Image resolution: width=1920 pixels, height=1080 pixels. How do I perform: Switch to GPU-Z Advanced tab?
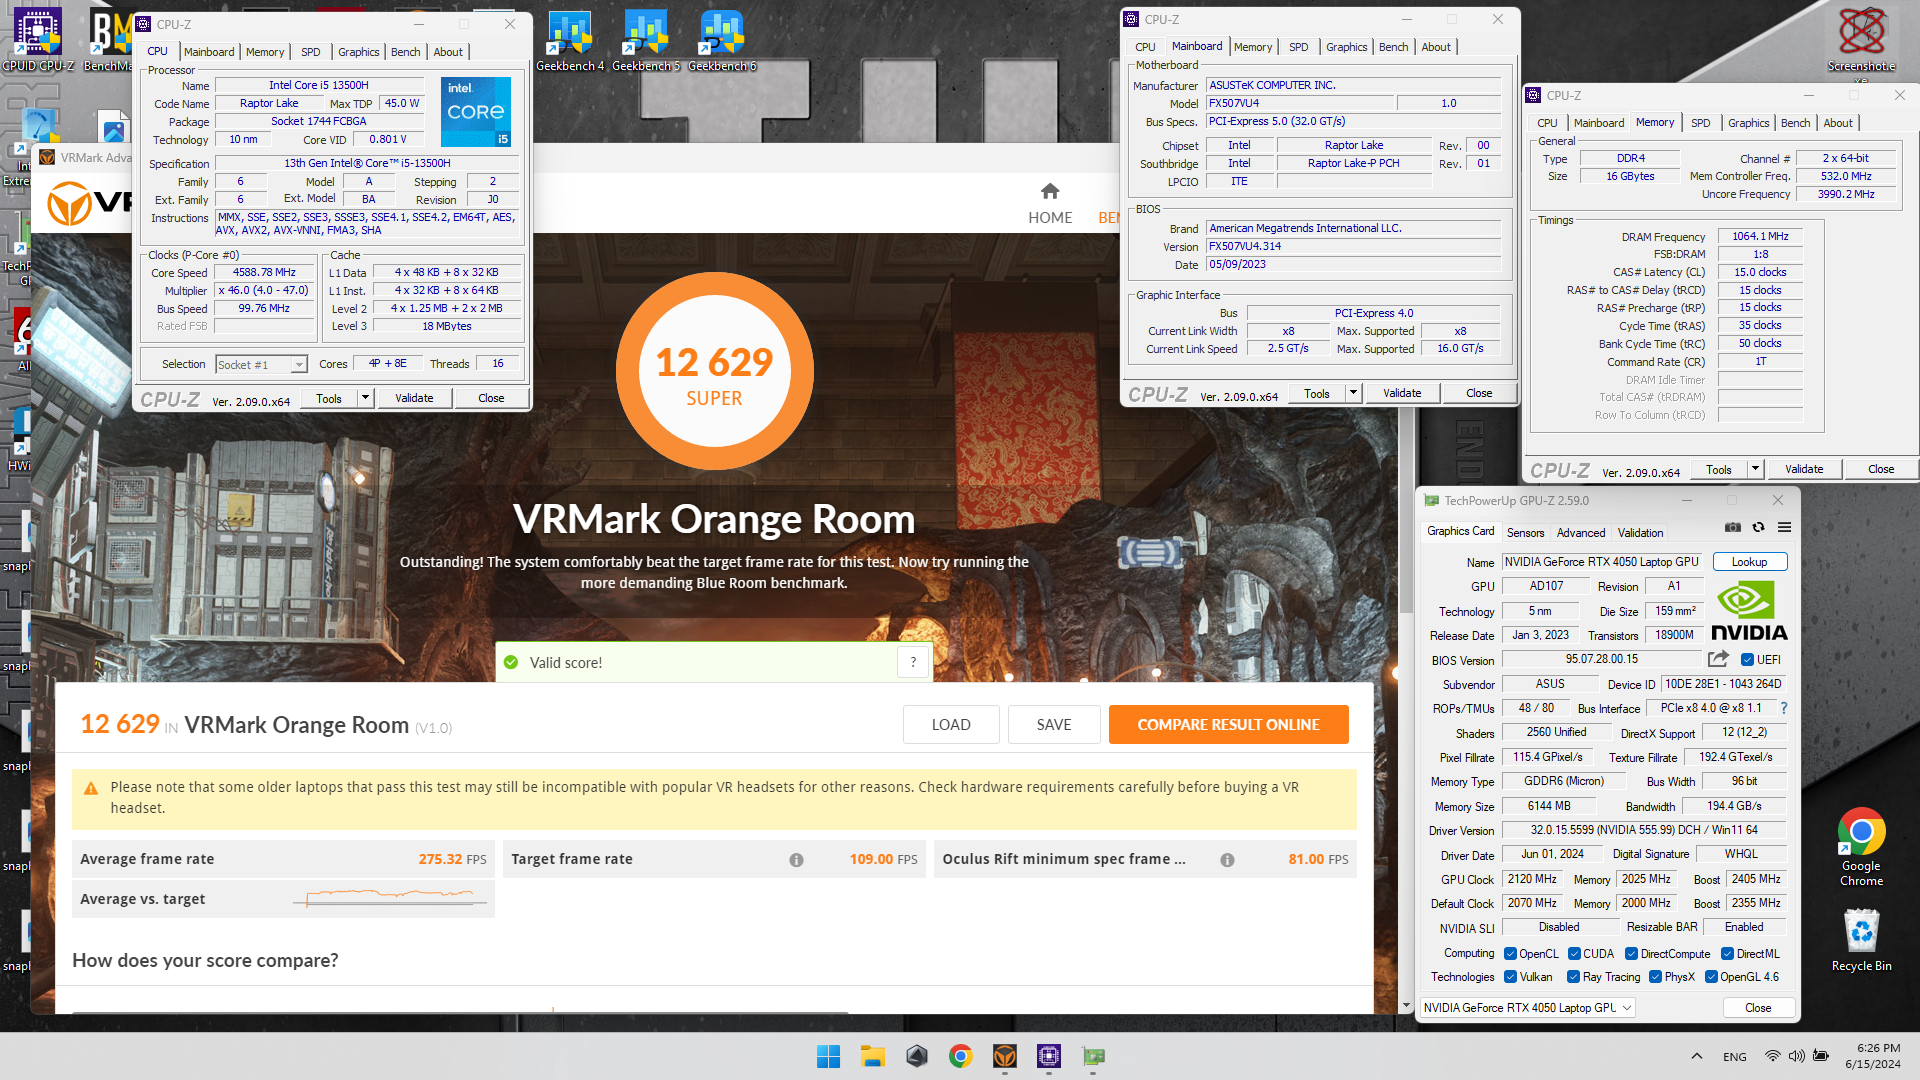click(x=1580, y=533)
